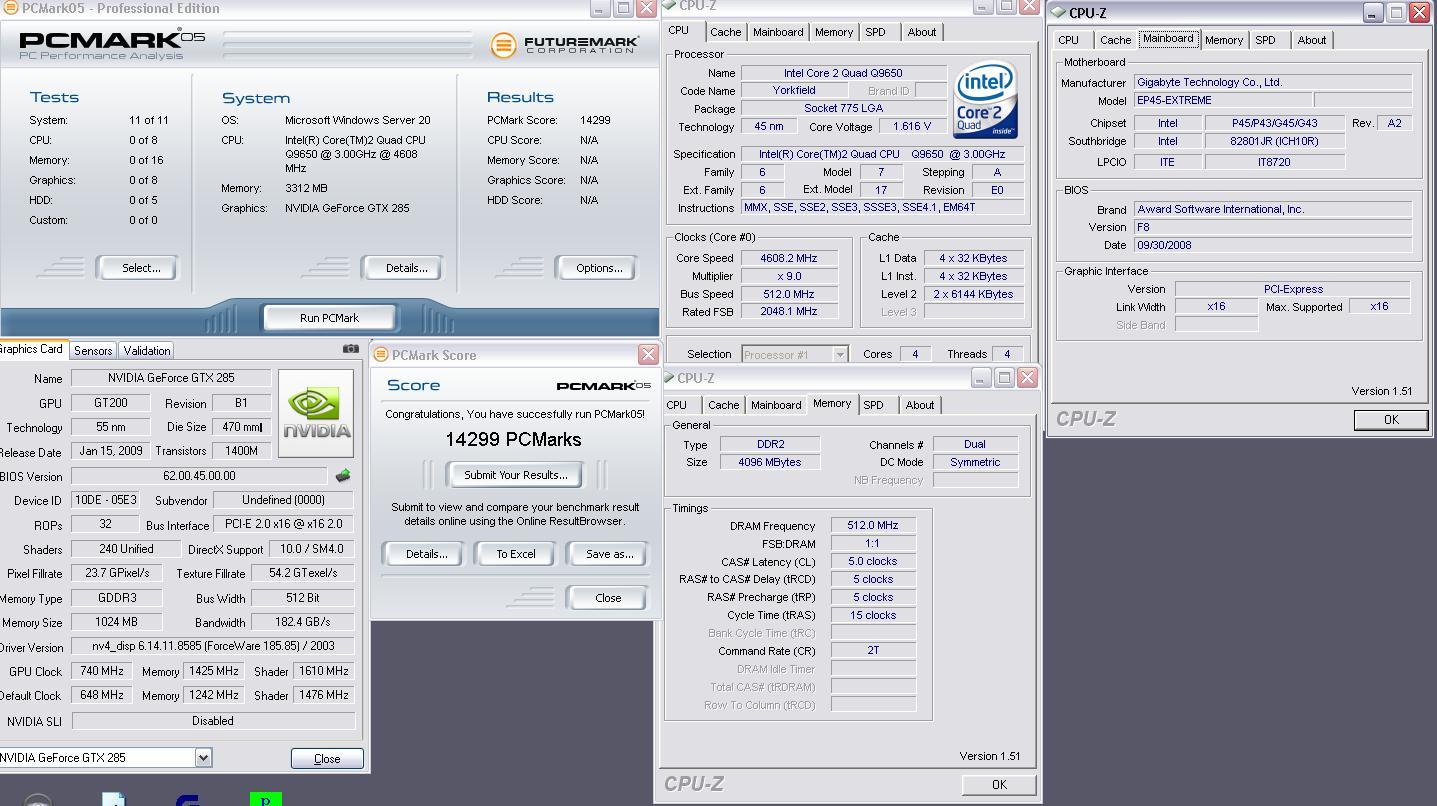Click the blue G desktop icon
Screen dimensions: 1437x806
coord(190,800)
